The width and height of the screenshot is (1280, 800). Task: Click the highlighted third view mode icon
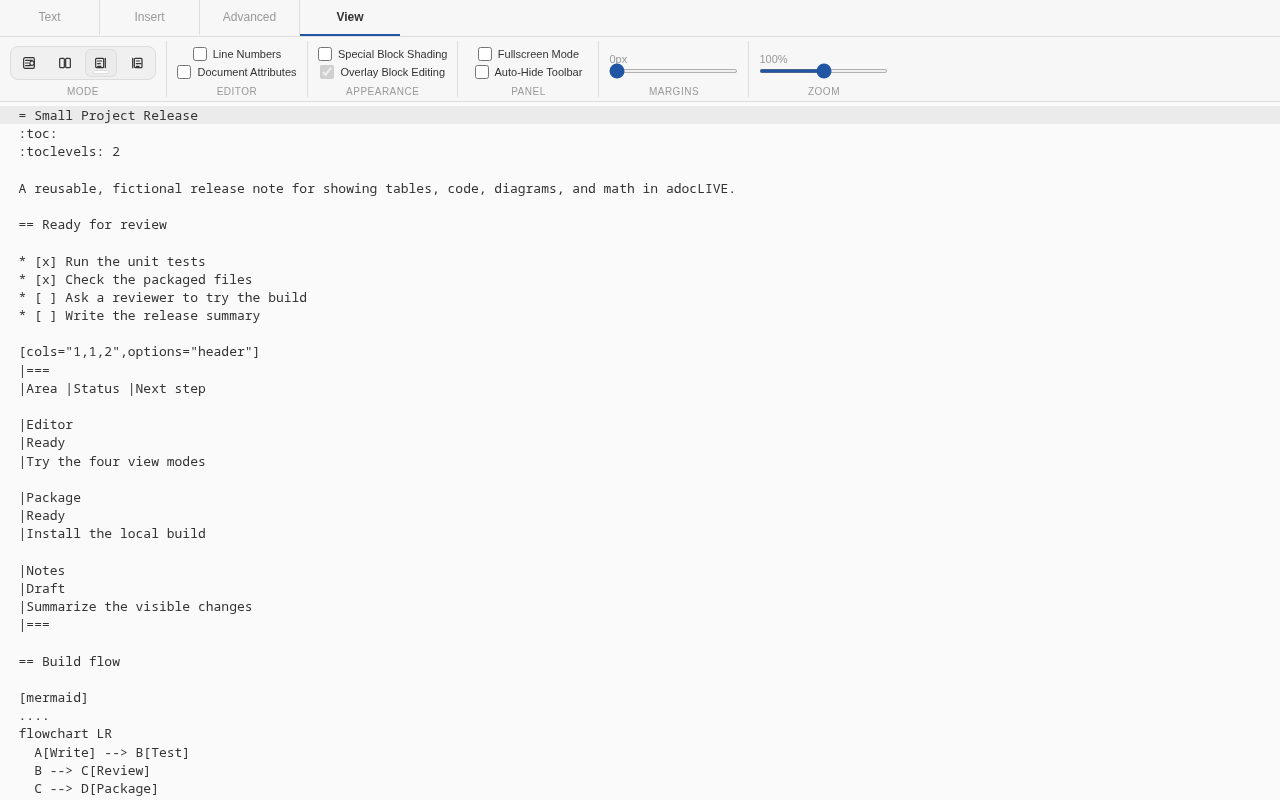pyautogui.click(x=101, y=63)
